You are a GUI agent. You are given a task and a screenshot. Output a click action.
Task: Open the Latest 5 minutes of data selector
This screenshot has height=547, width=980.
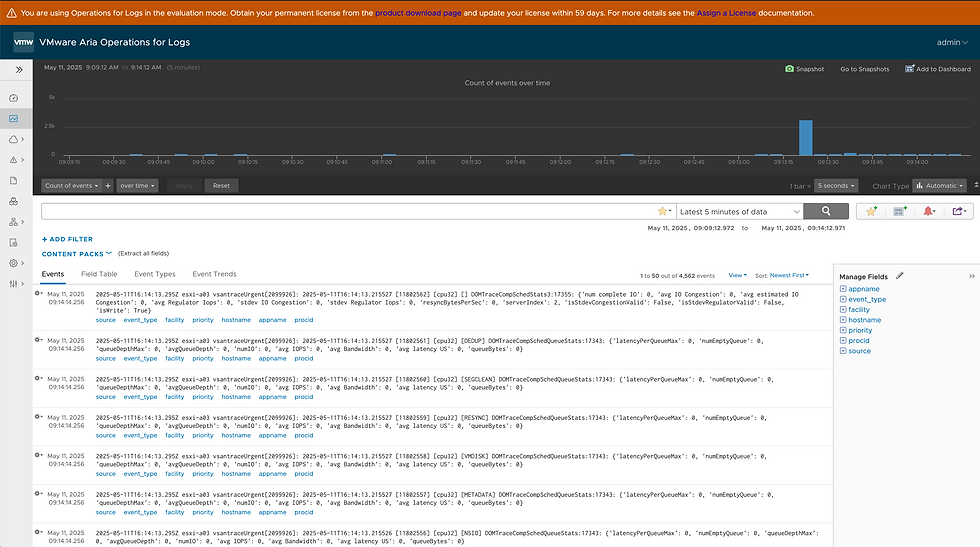740,211
